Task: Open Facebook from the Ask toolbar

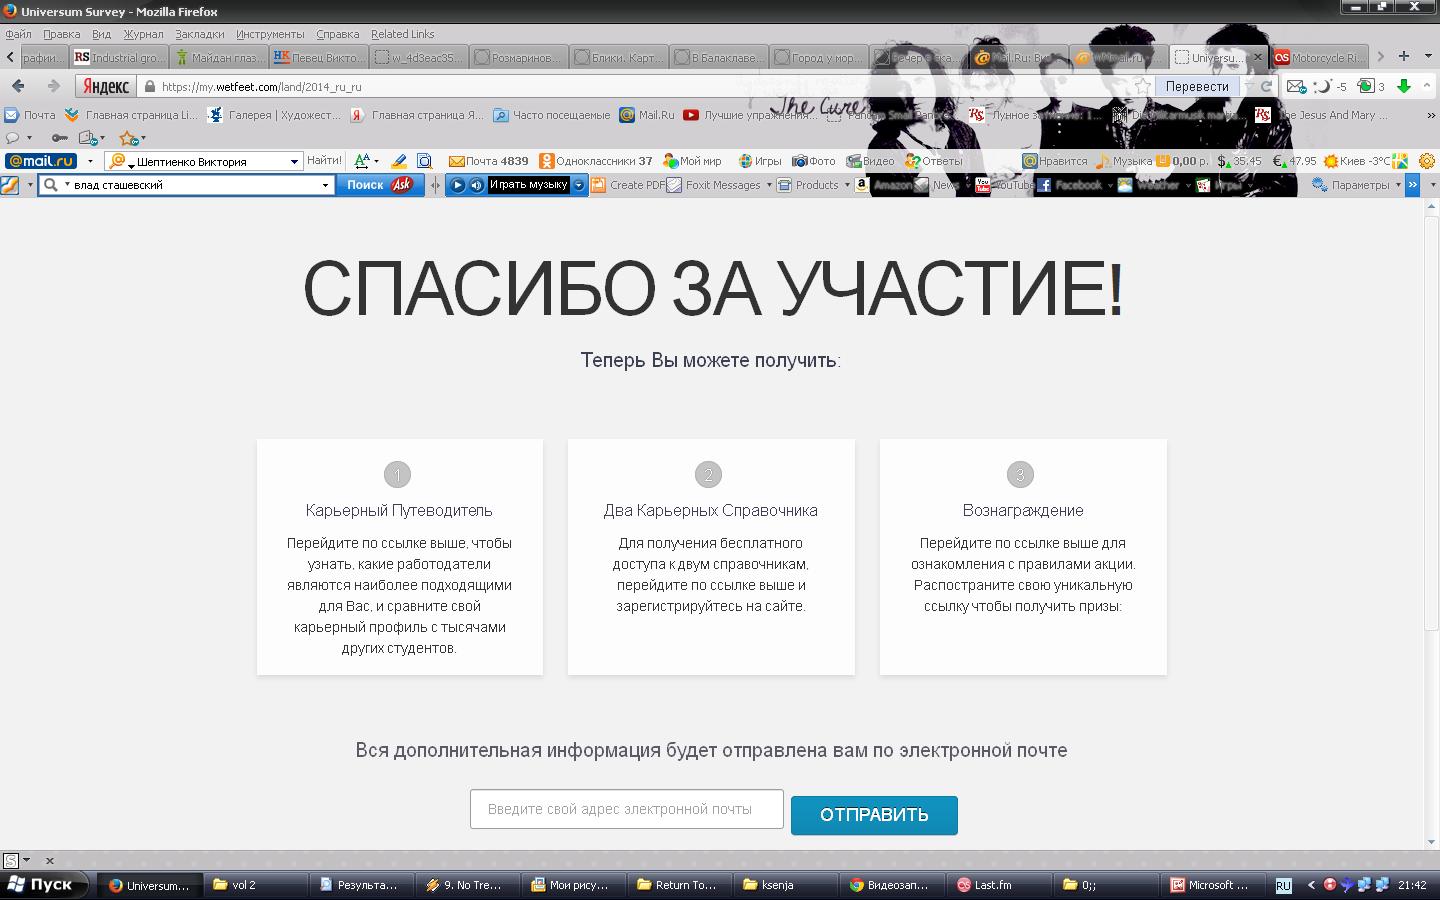Action: click(1069, 185)
